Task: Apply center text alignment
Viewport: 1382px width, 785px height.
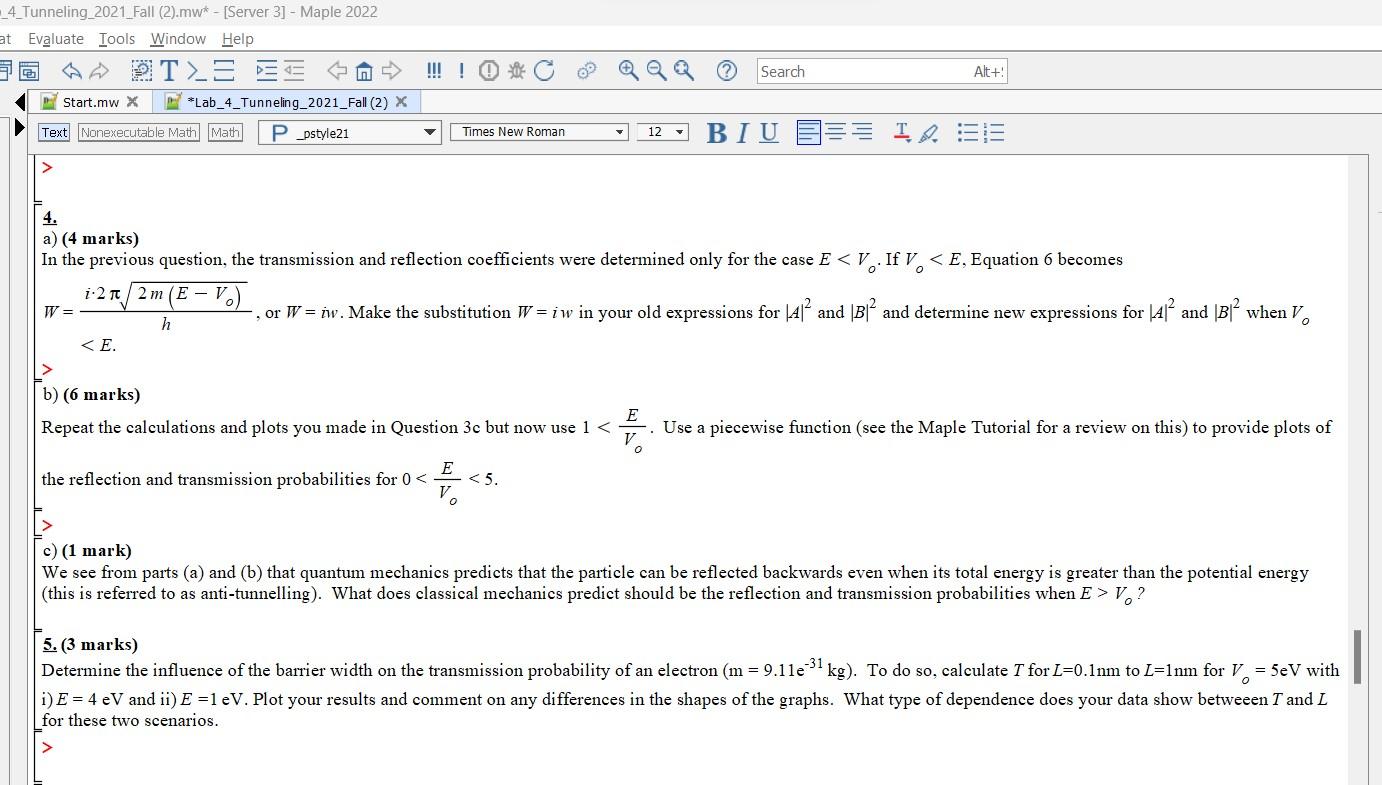Action: tap(834, 131)
